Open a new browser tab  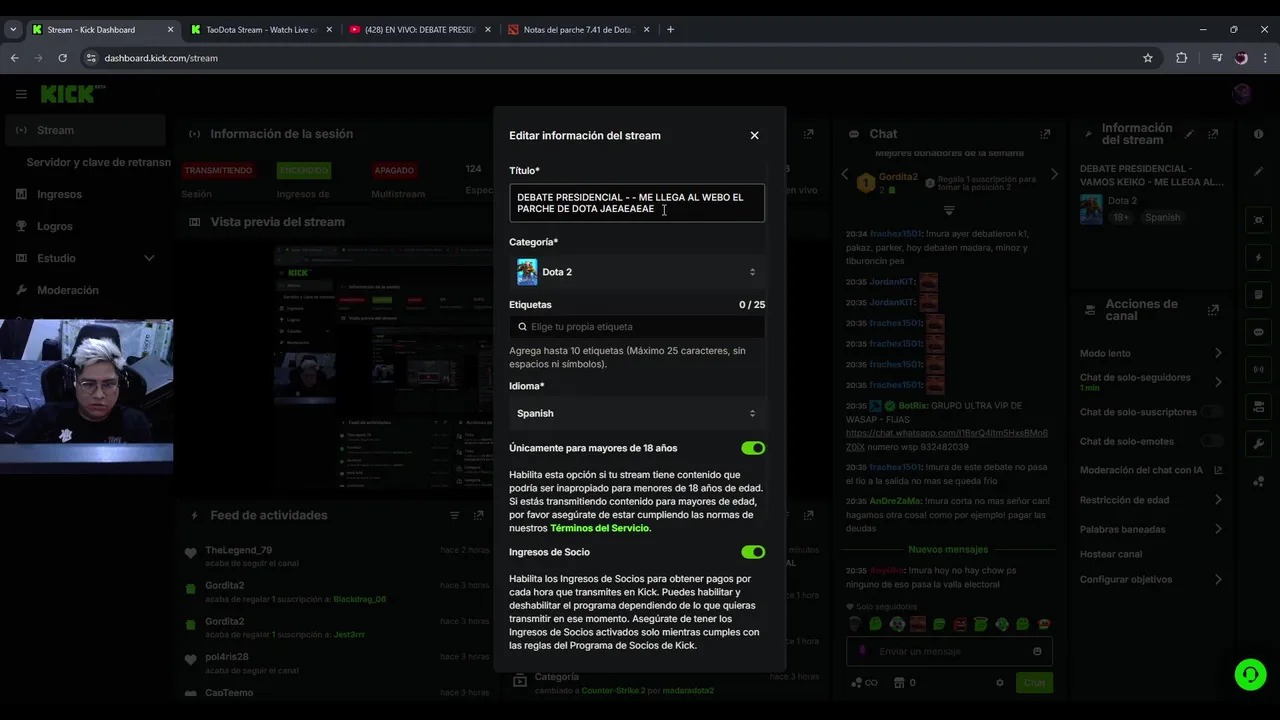pyautogui.click(x=670, y=29)
